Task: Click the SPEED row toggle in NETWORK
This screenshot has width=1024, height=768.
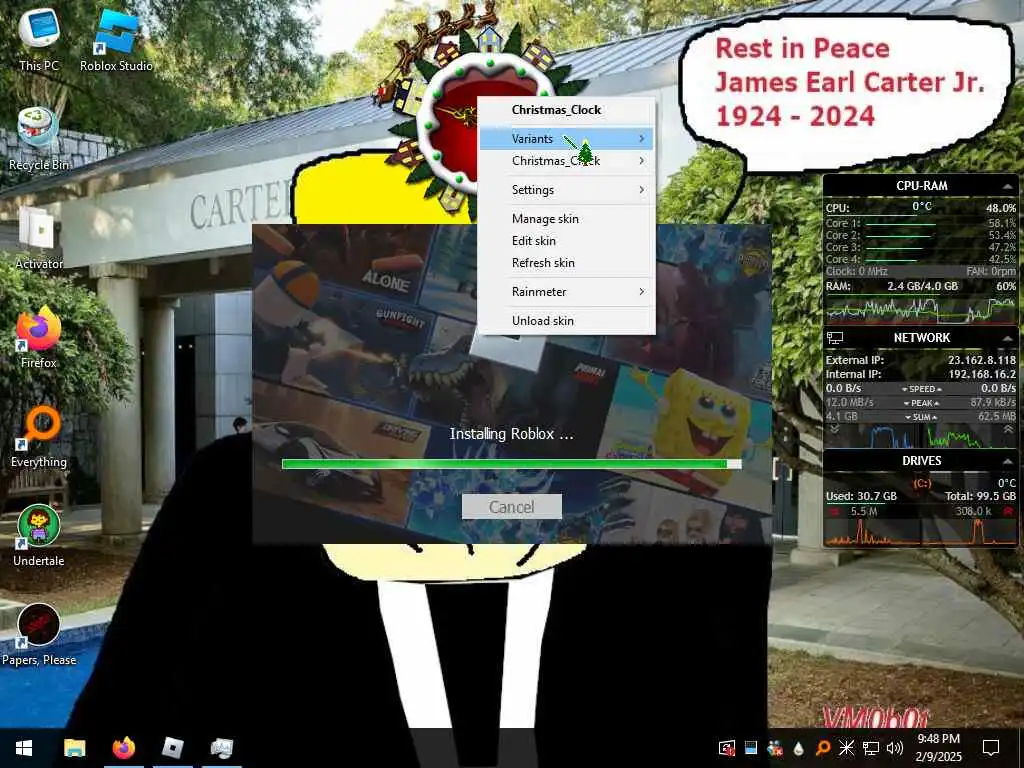Action: pos(921,389)
